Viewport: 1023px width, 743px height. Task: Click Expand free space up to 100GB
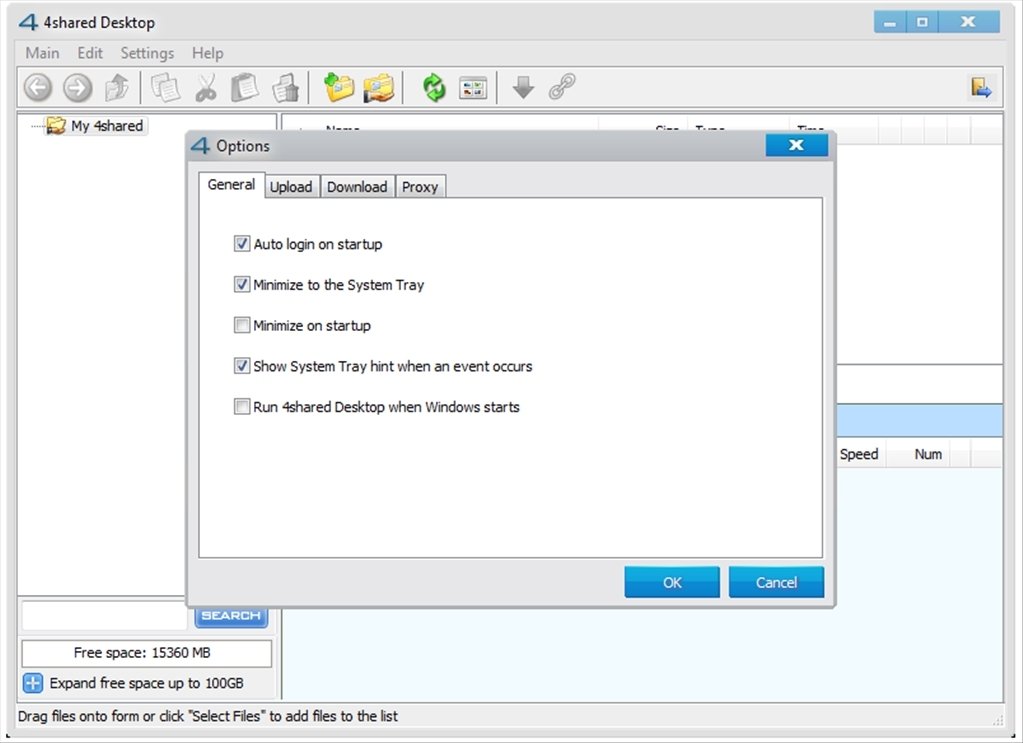146,683
